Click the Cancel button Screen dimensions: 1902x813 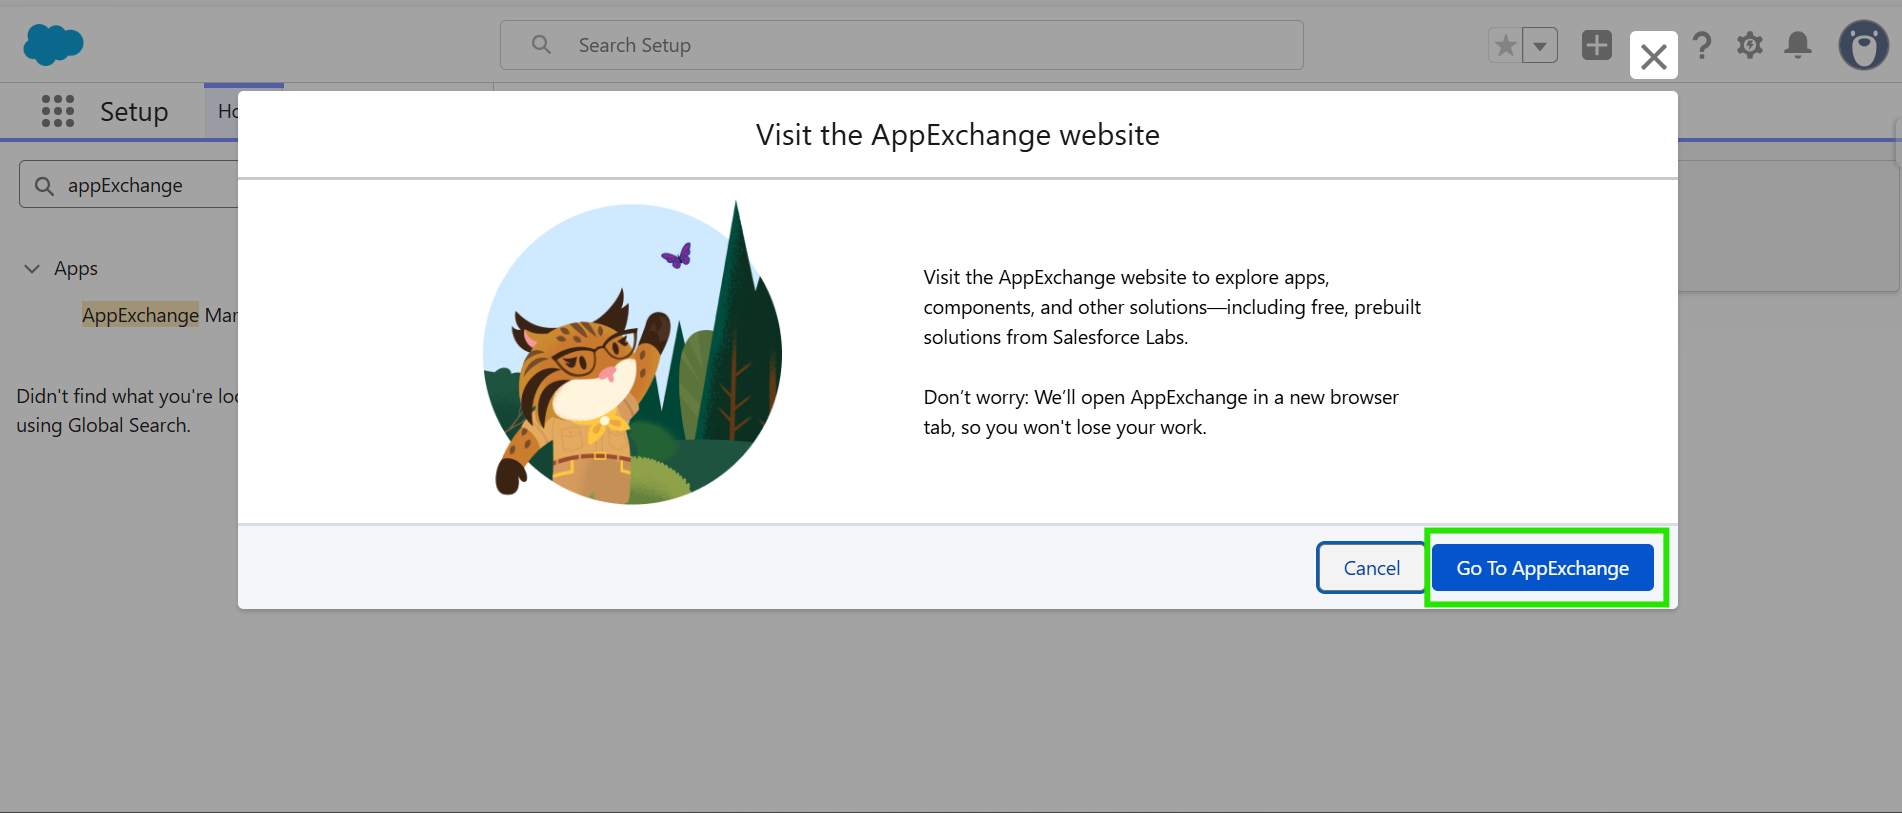[x=1371, y=568]
